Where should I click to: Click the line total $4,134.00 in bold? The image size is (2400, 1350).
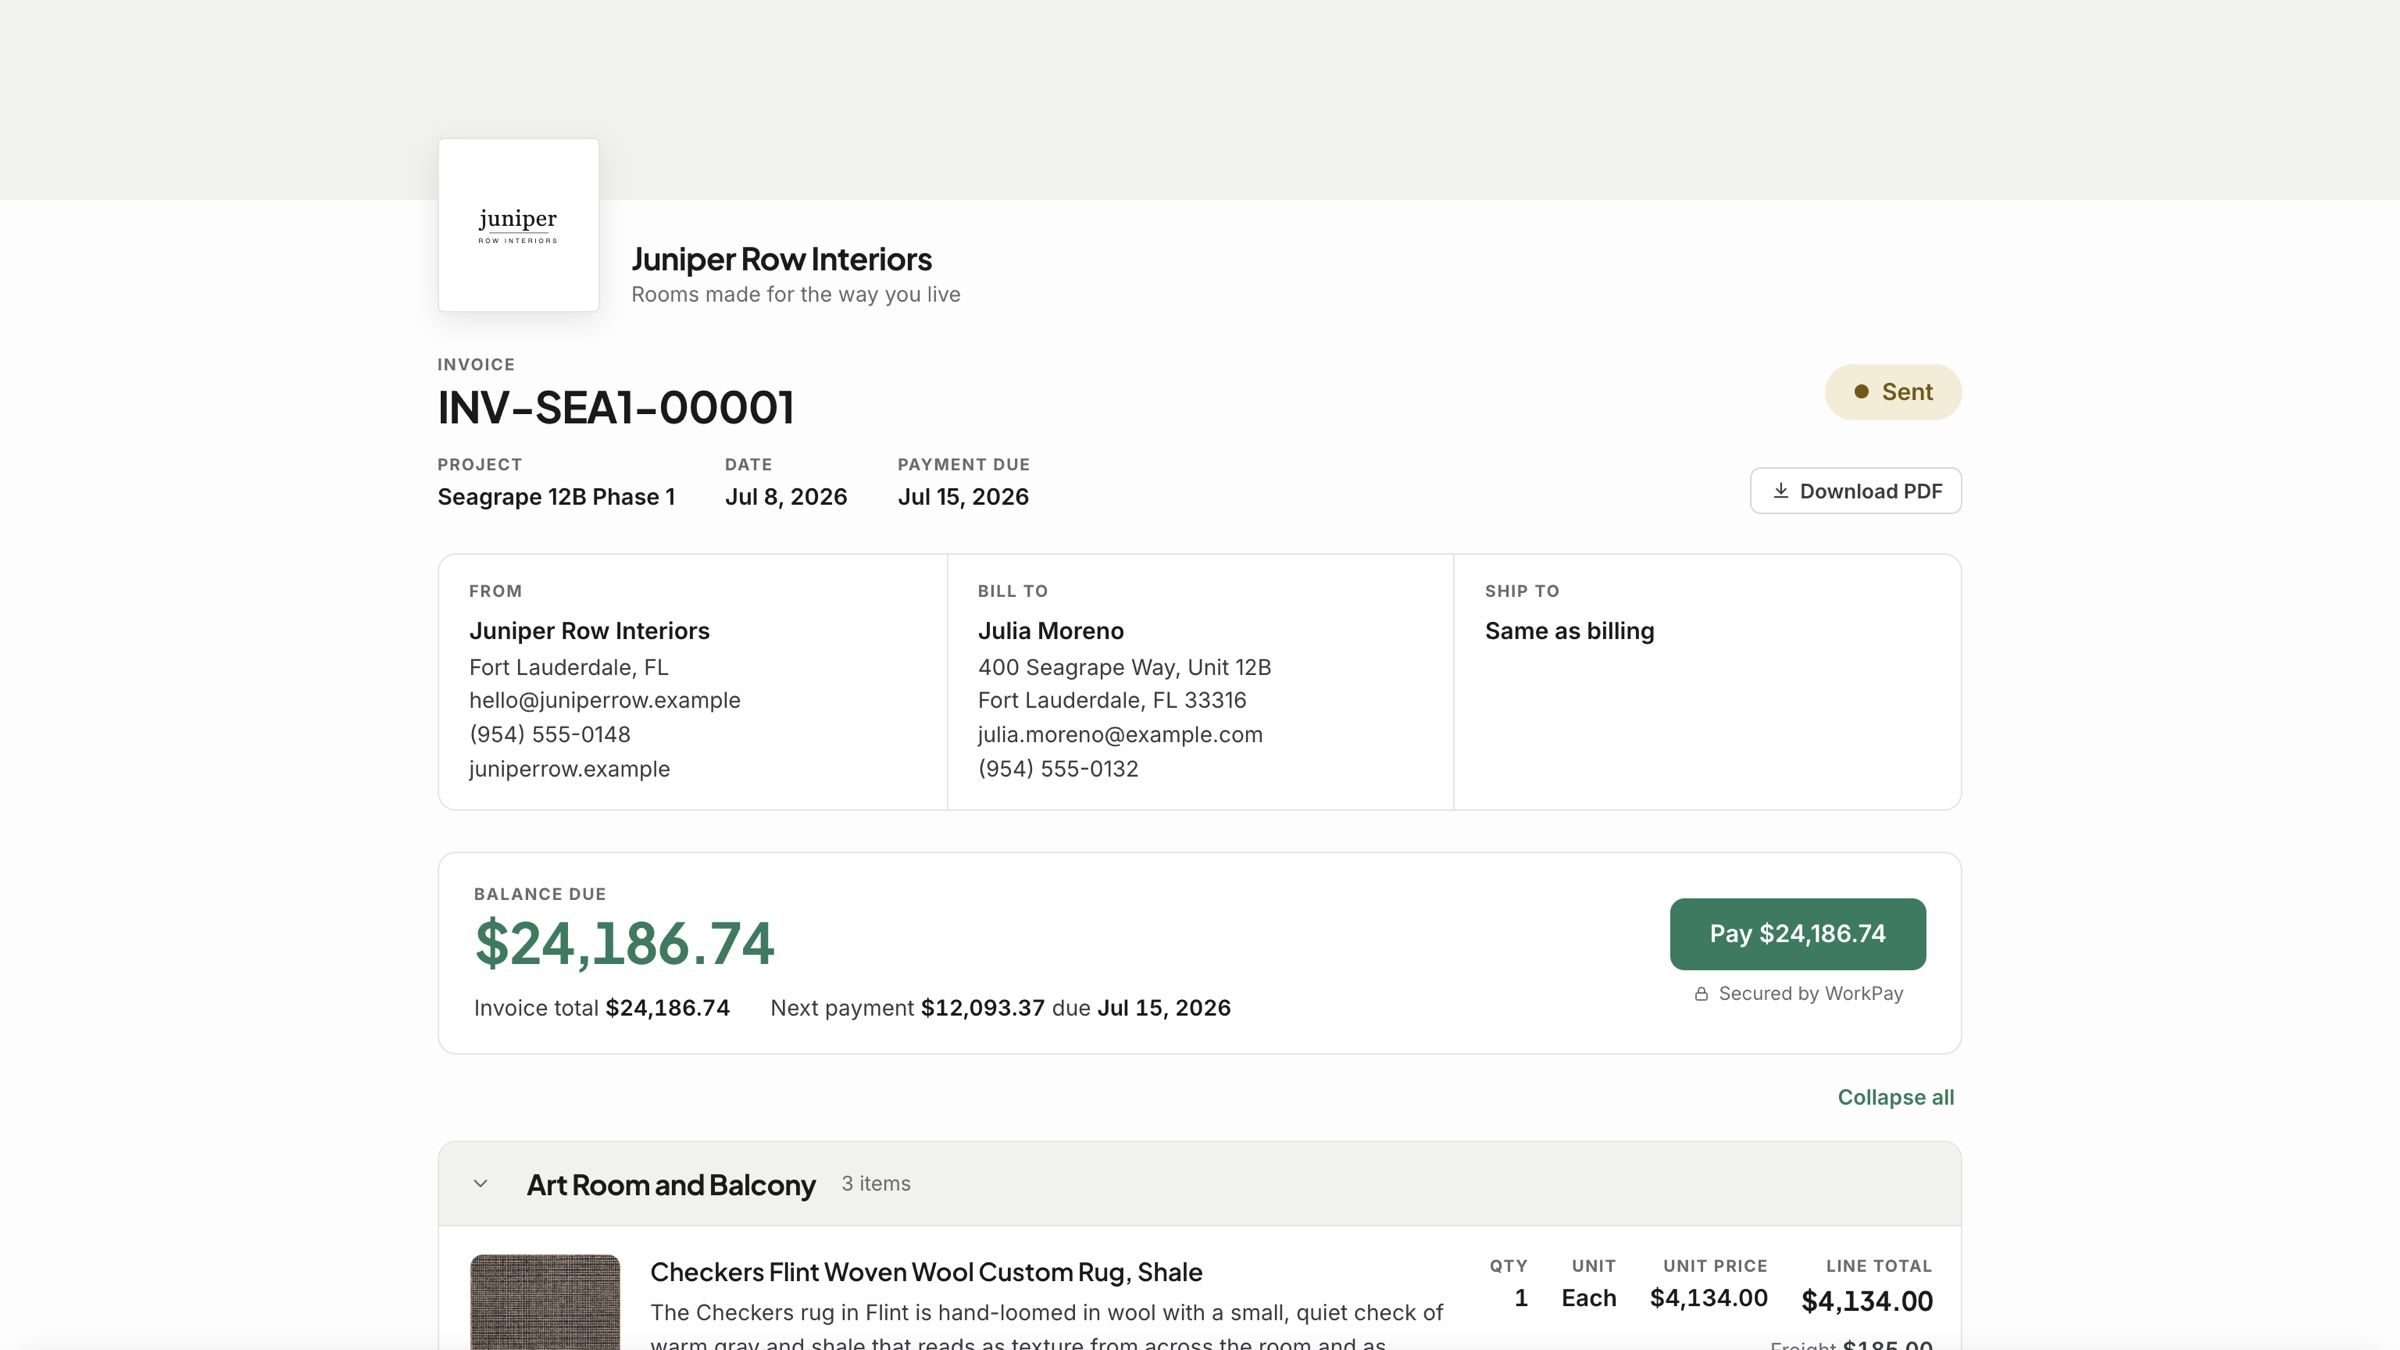pos(1867,1301)
